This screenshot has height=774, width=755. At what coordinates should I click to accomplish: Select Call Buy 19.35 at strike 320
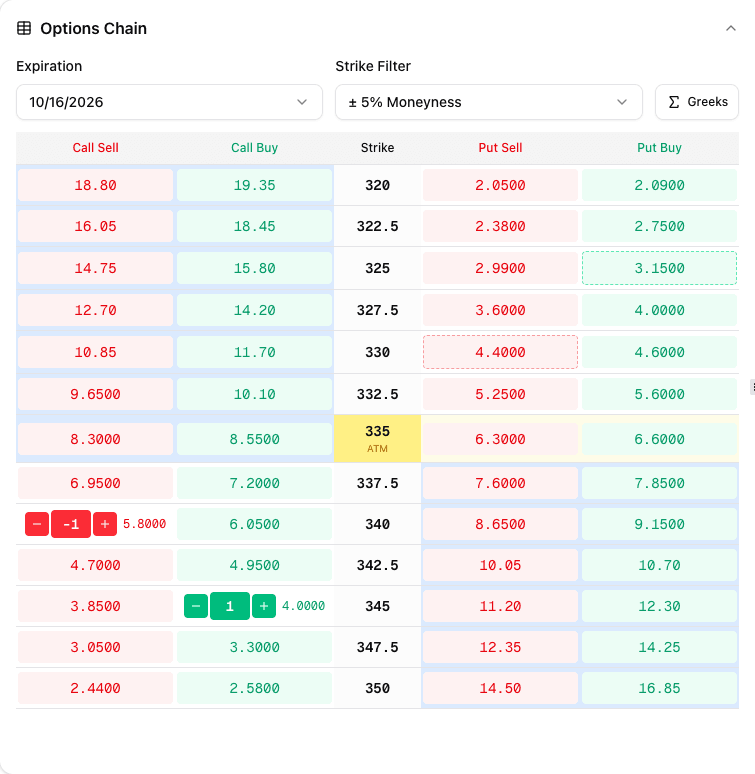click(255, 185)
